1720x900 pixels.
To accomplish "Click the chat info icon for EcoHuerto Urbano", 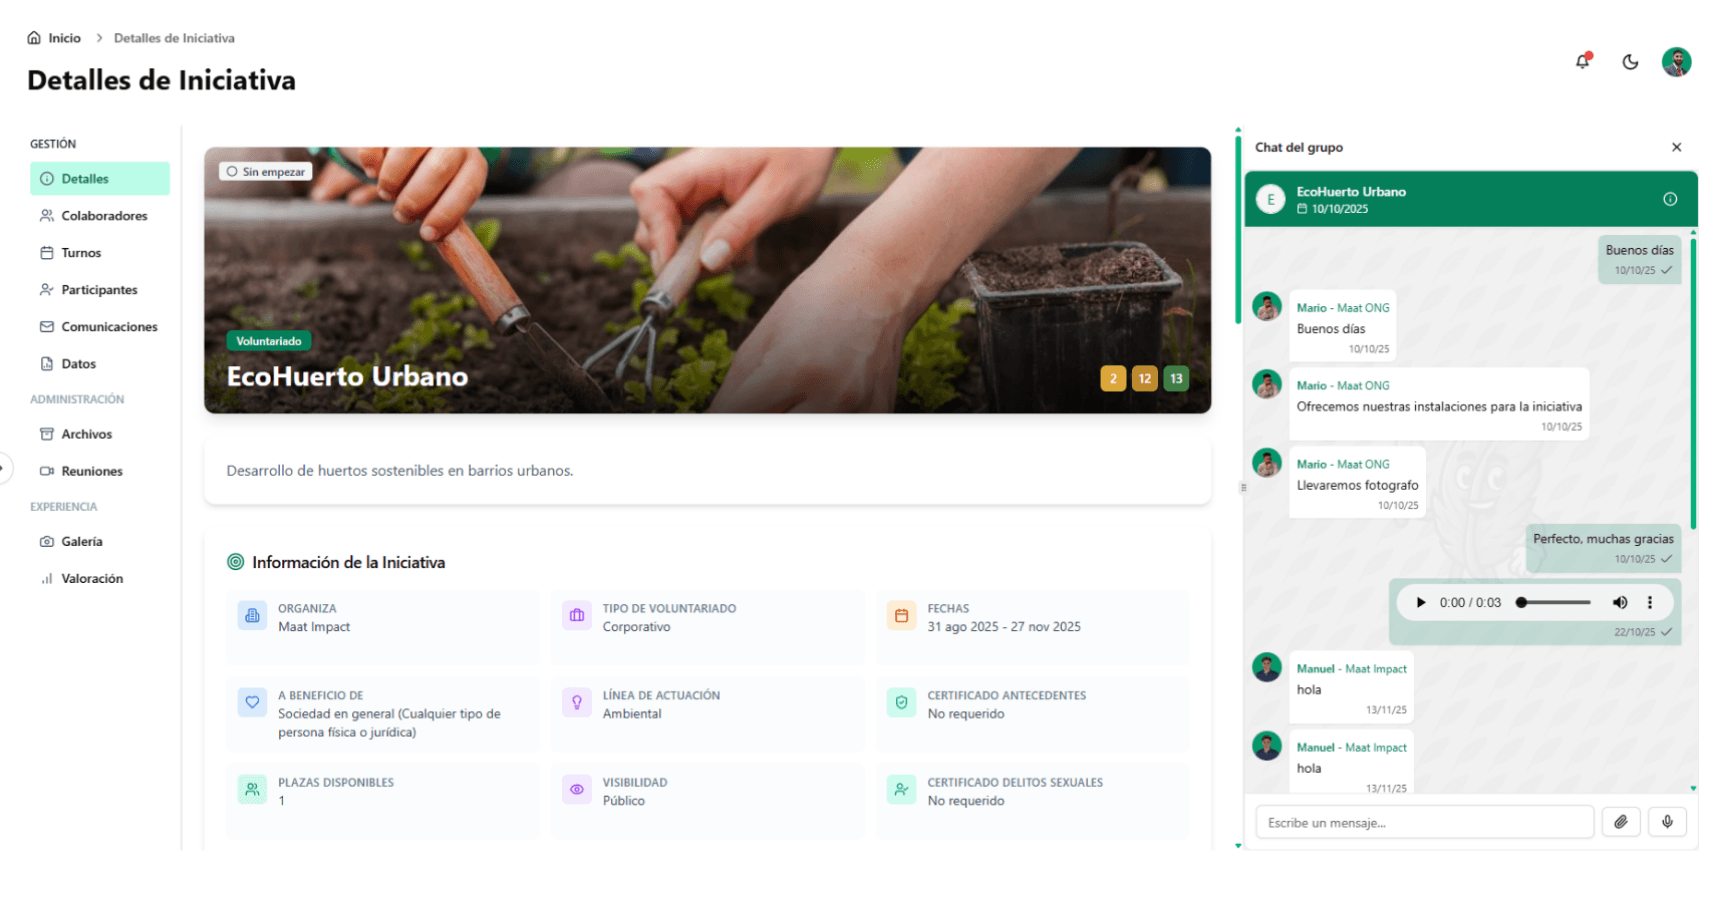I will click(x=1670, y=199).
